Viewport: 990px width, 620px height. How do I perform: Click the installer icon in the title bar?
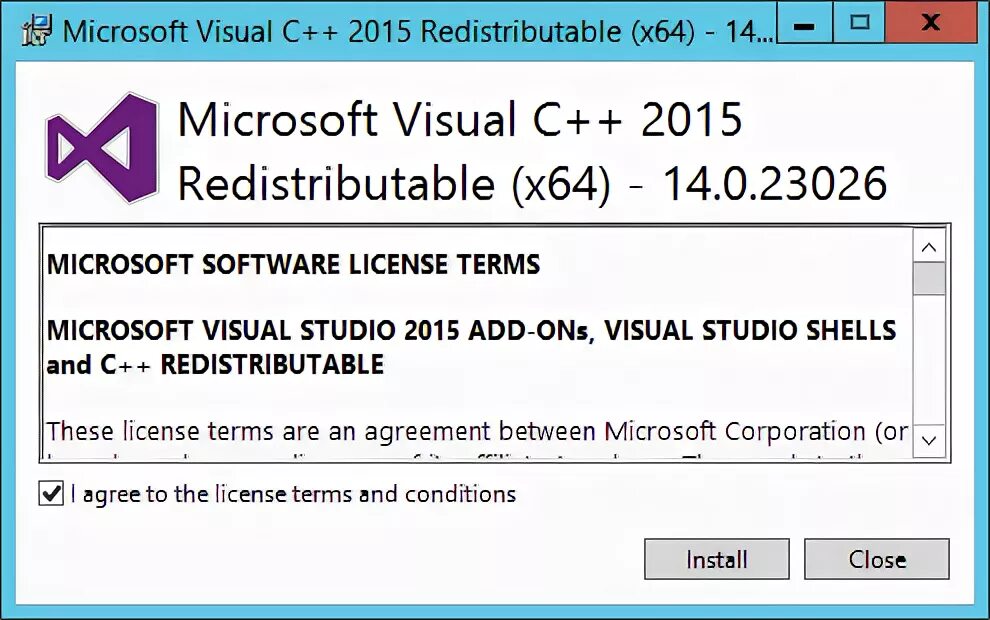[x=36, y=30]
